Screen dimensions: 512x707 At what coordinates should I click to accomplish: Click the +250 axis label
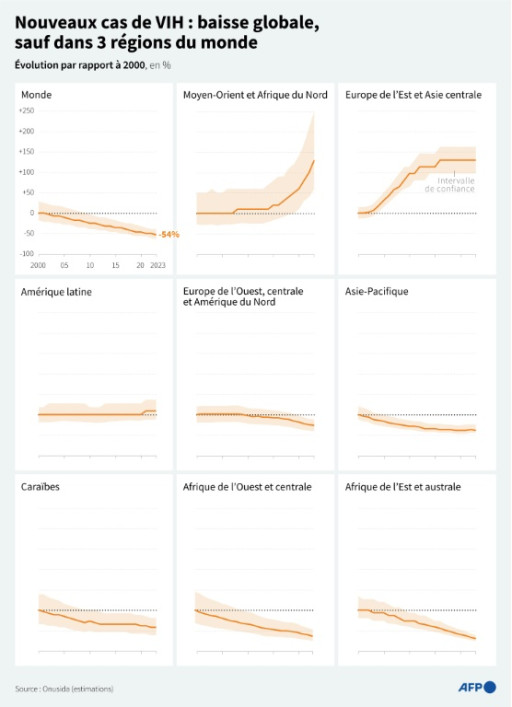coord(27,111)
